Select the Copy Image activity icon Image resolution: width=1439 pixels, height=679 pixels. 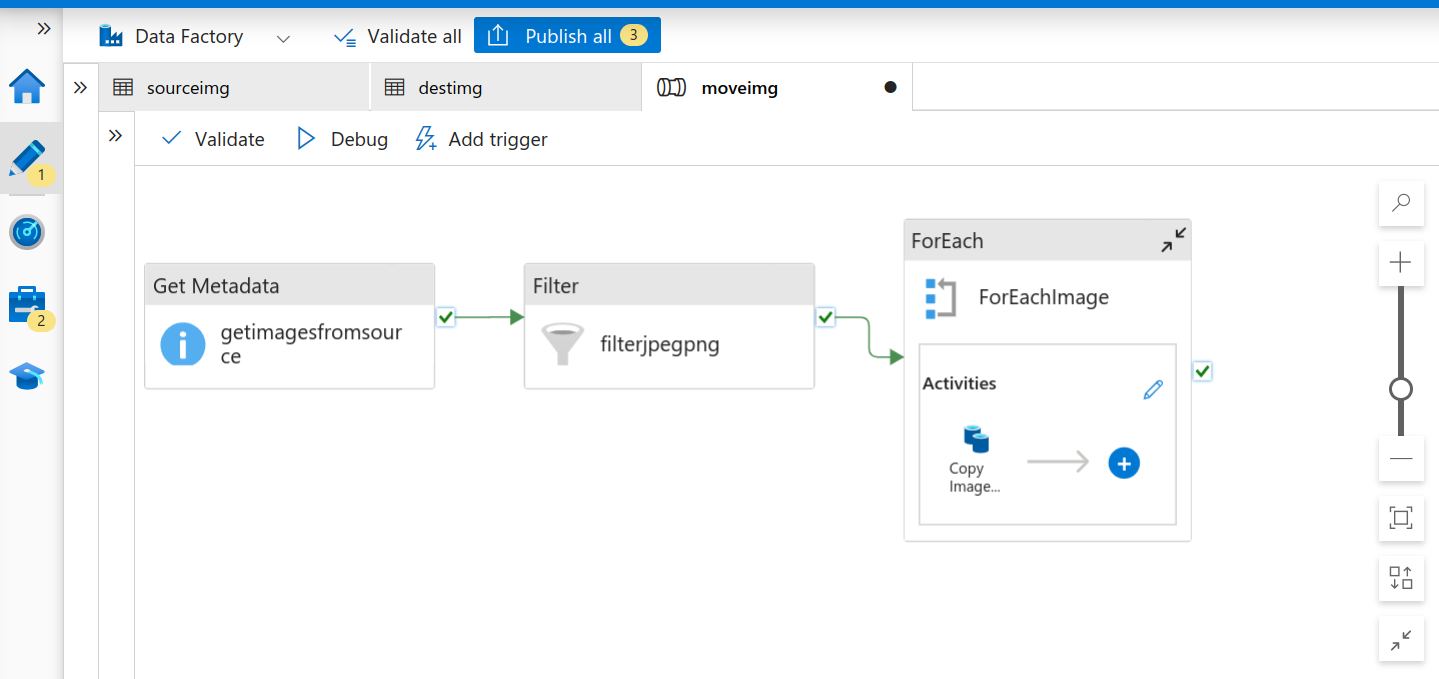coord(976,439)
